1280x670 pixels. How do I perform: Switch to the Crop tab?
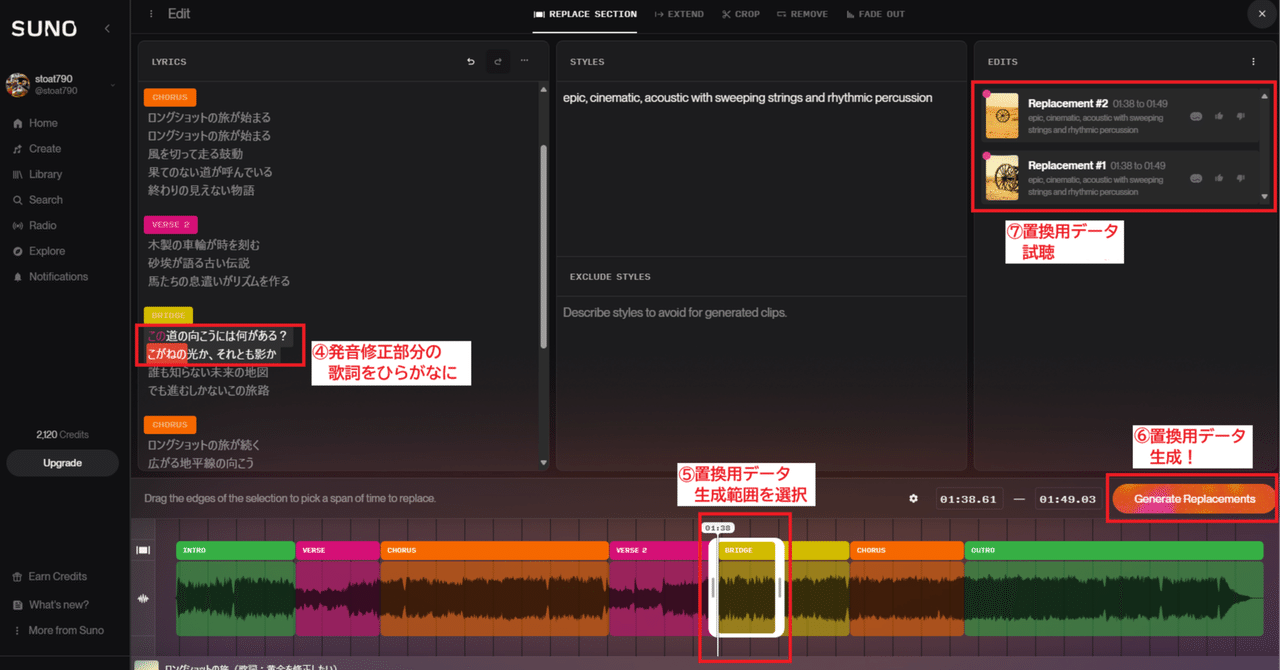(x=741, y=14)
